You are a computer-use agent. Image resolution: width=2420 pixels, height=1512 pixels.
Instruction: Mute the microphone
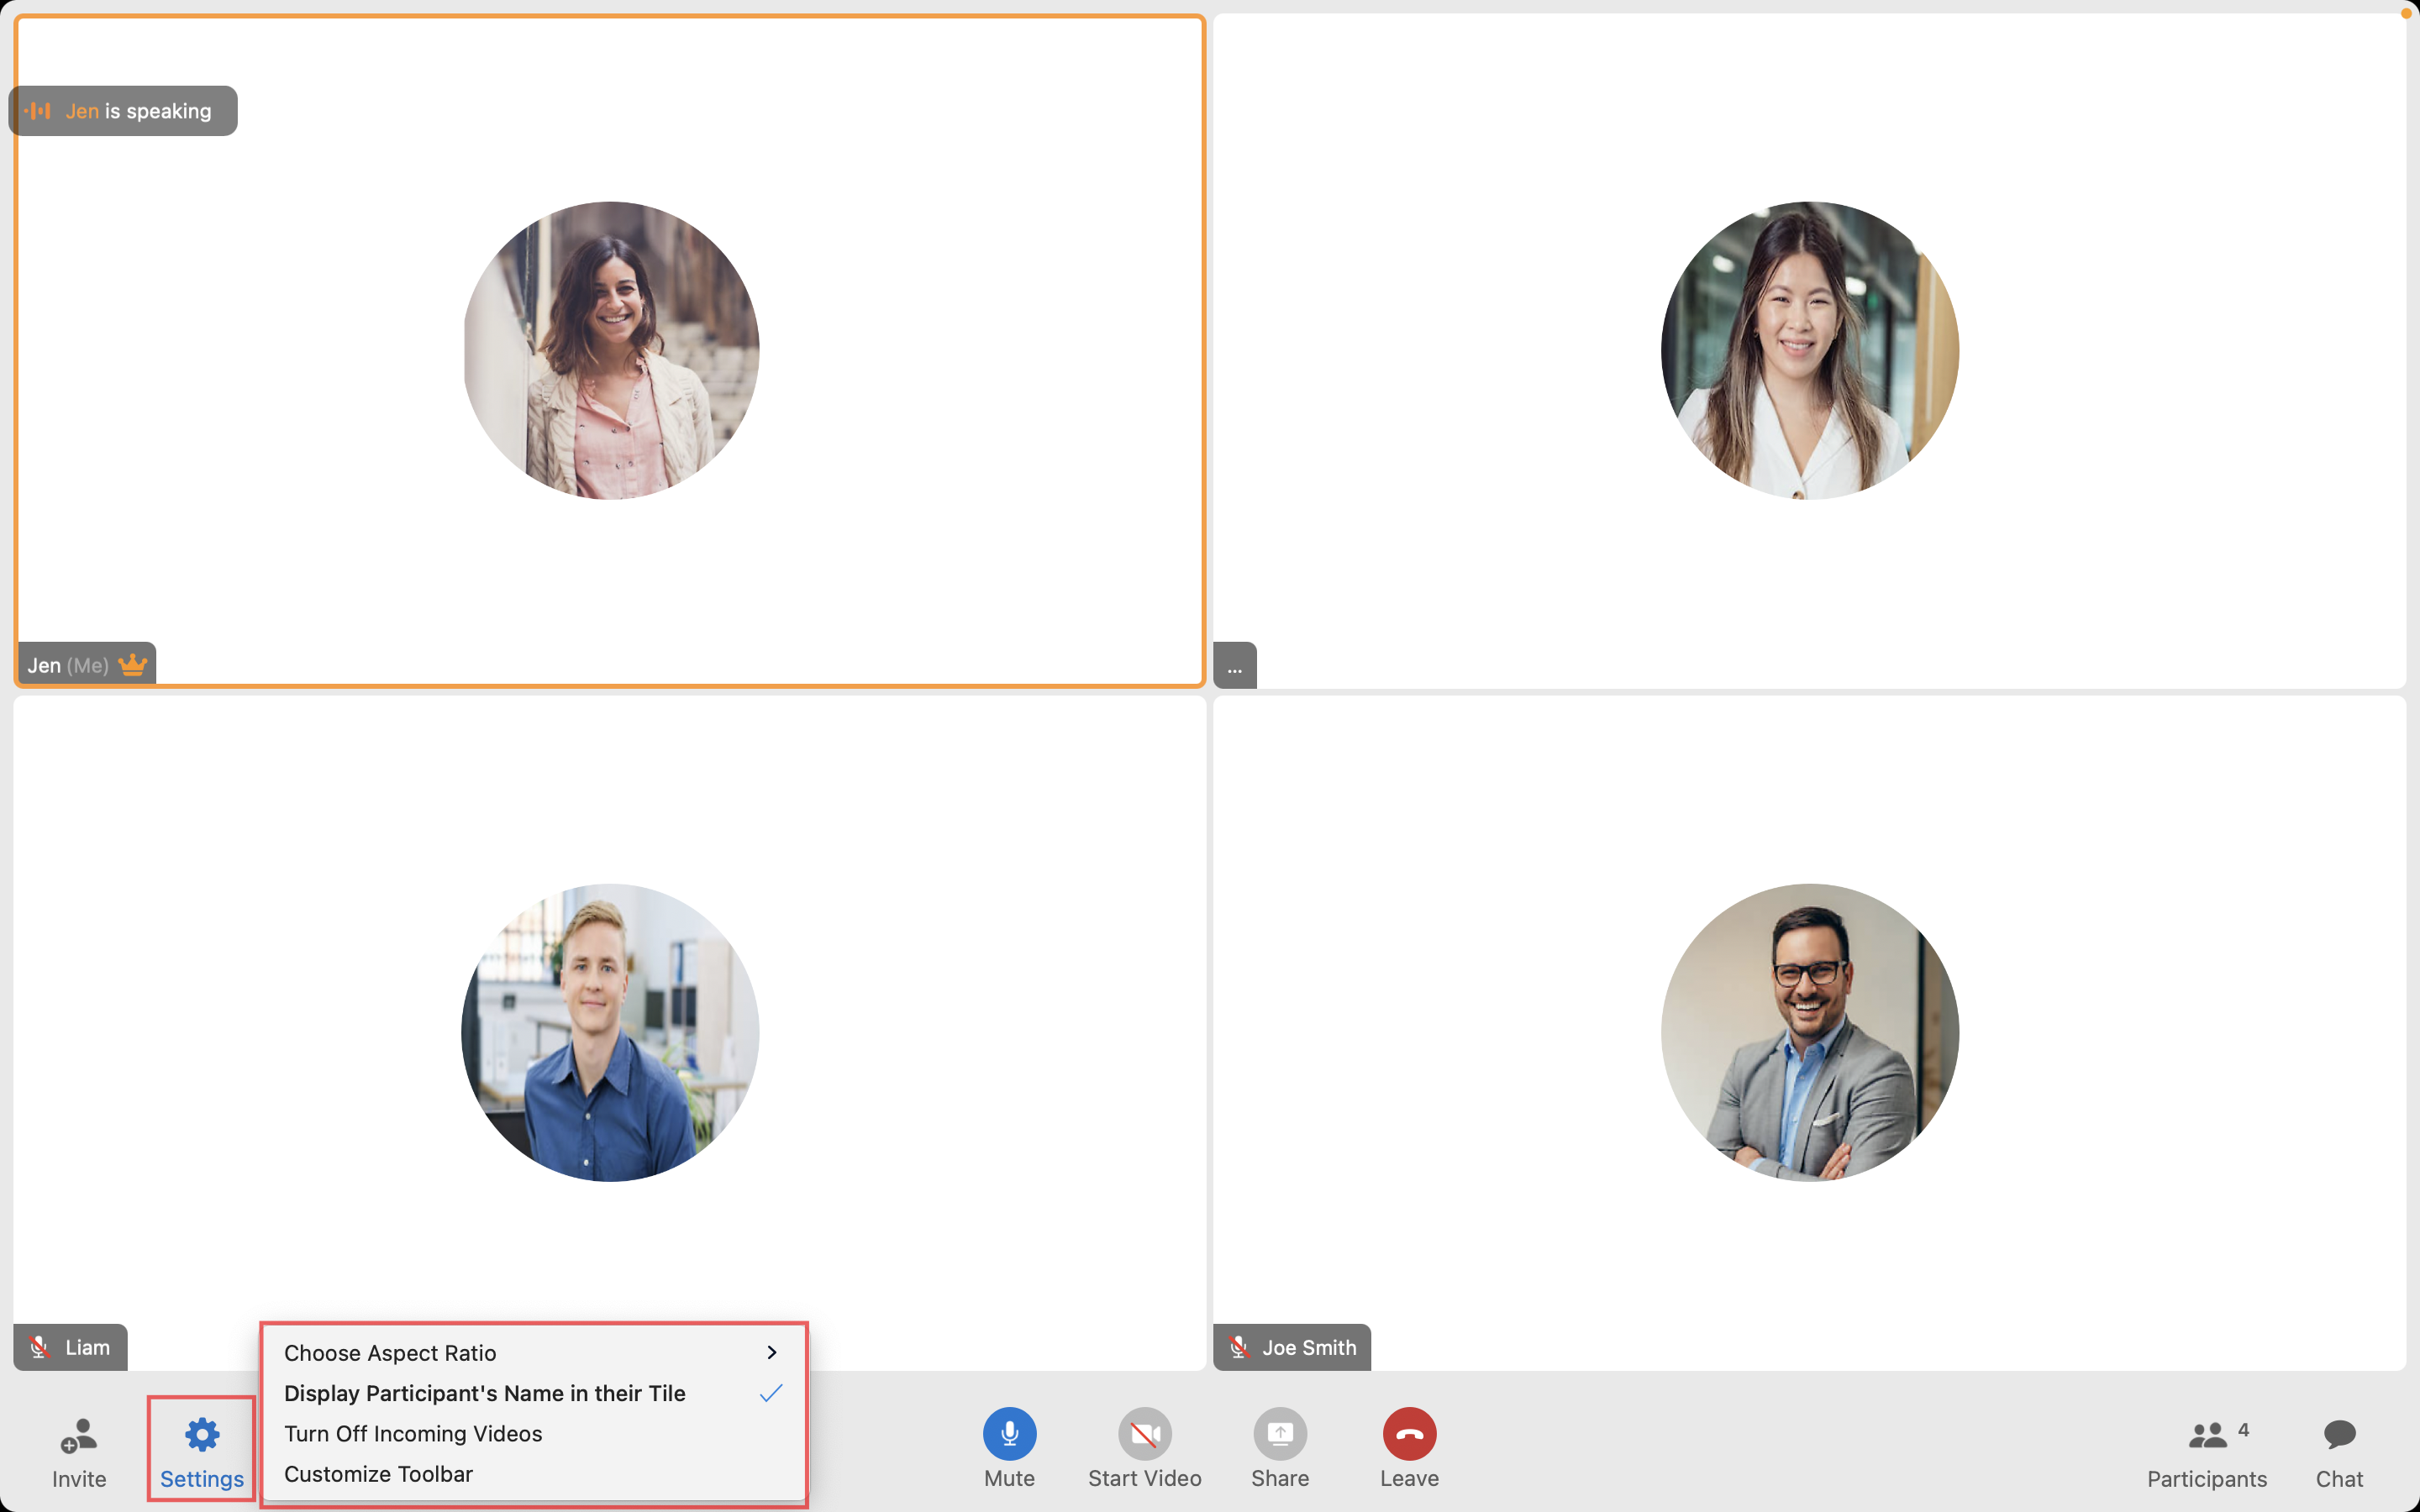pos(1009,1435)
